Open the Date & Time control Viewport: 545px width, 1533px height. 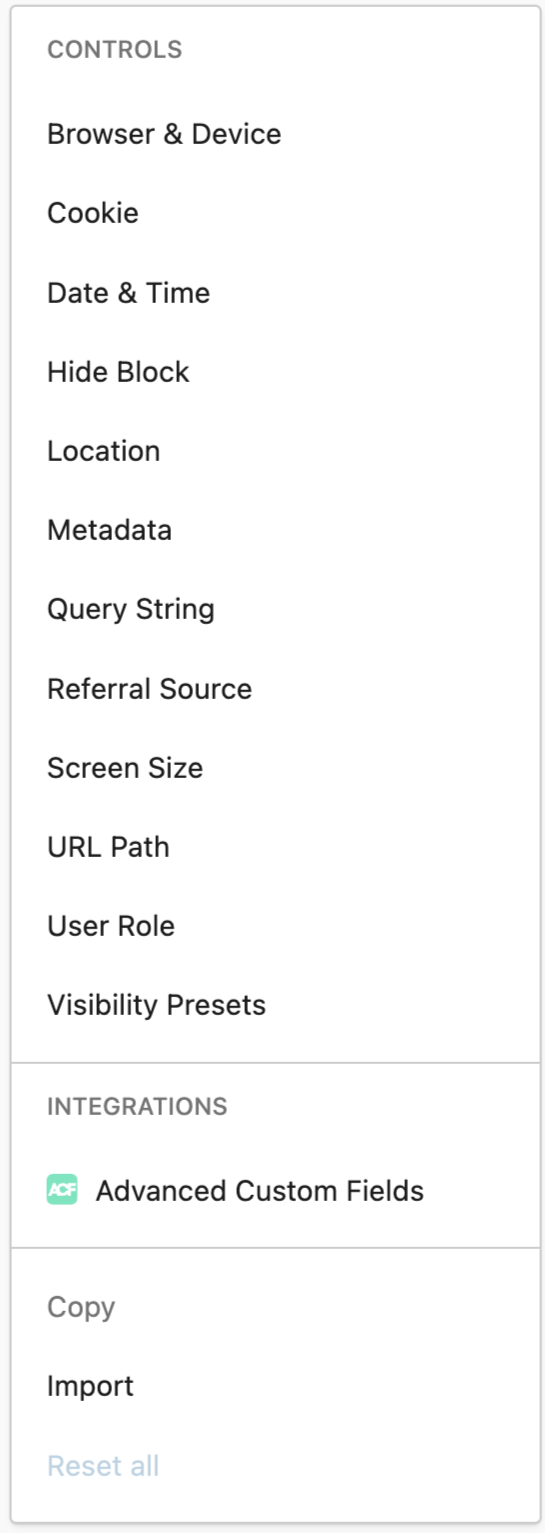pos(275,293)
